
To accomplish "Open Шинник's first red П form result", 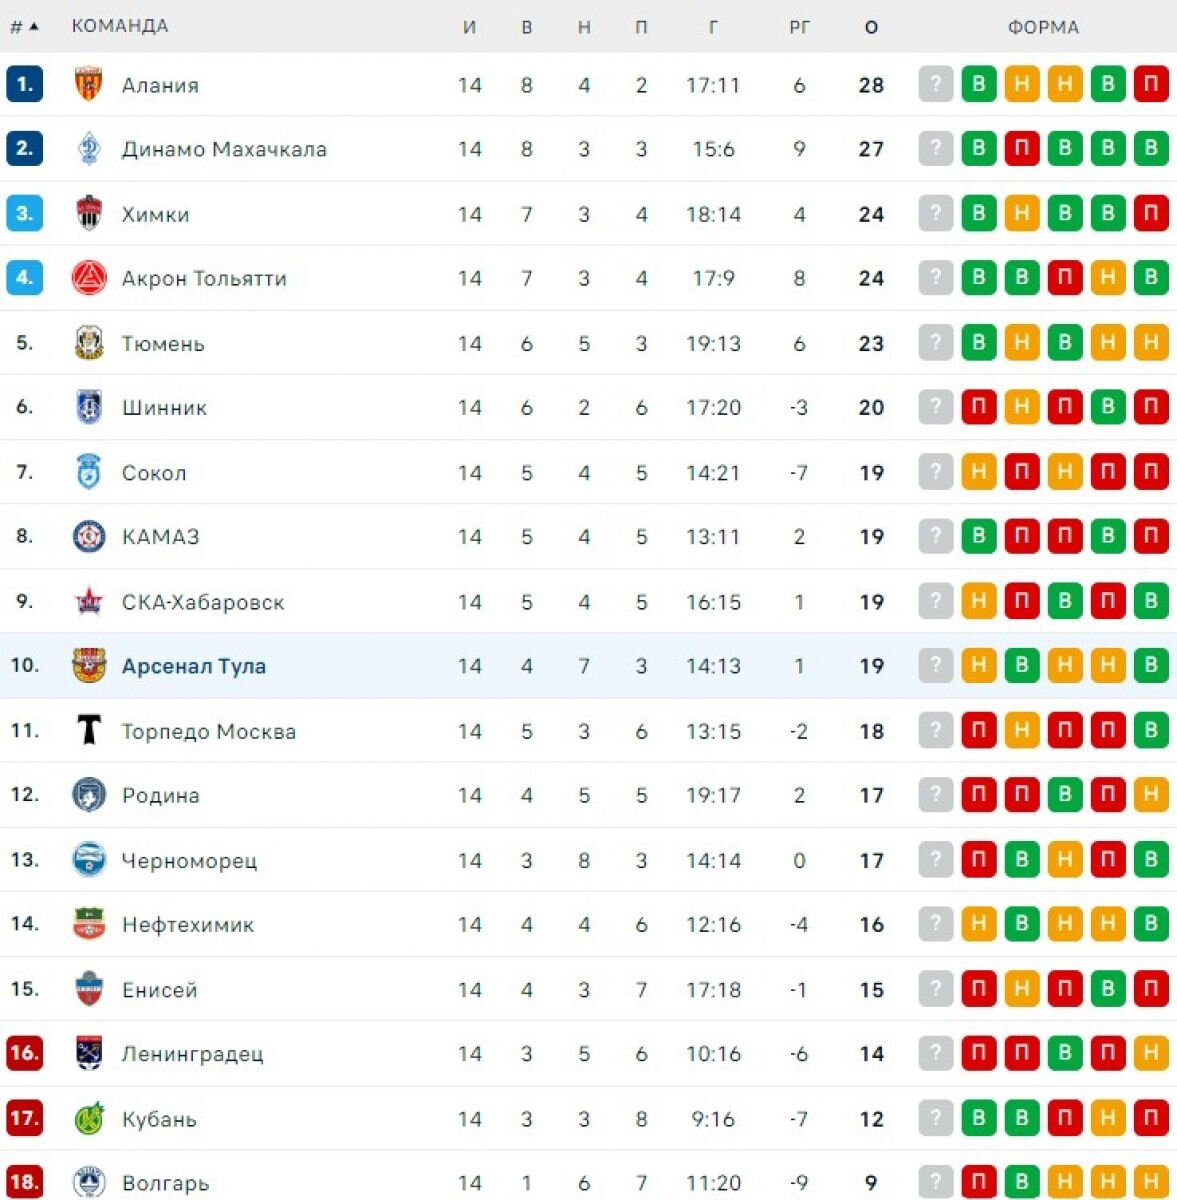I will (979, 408).
